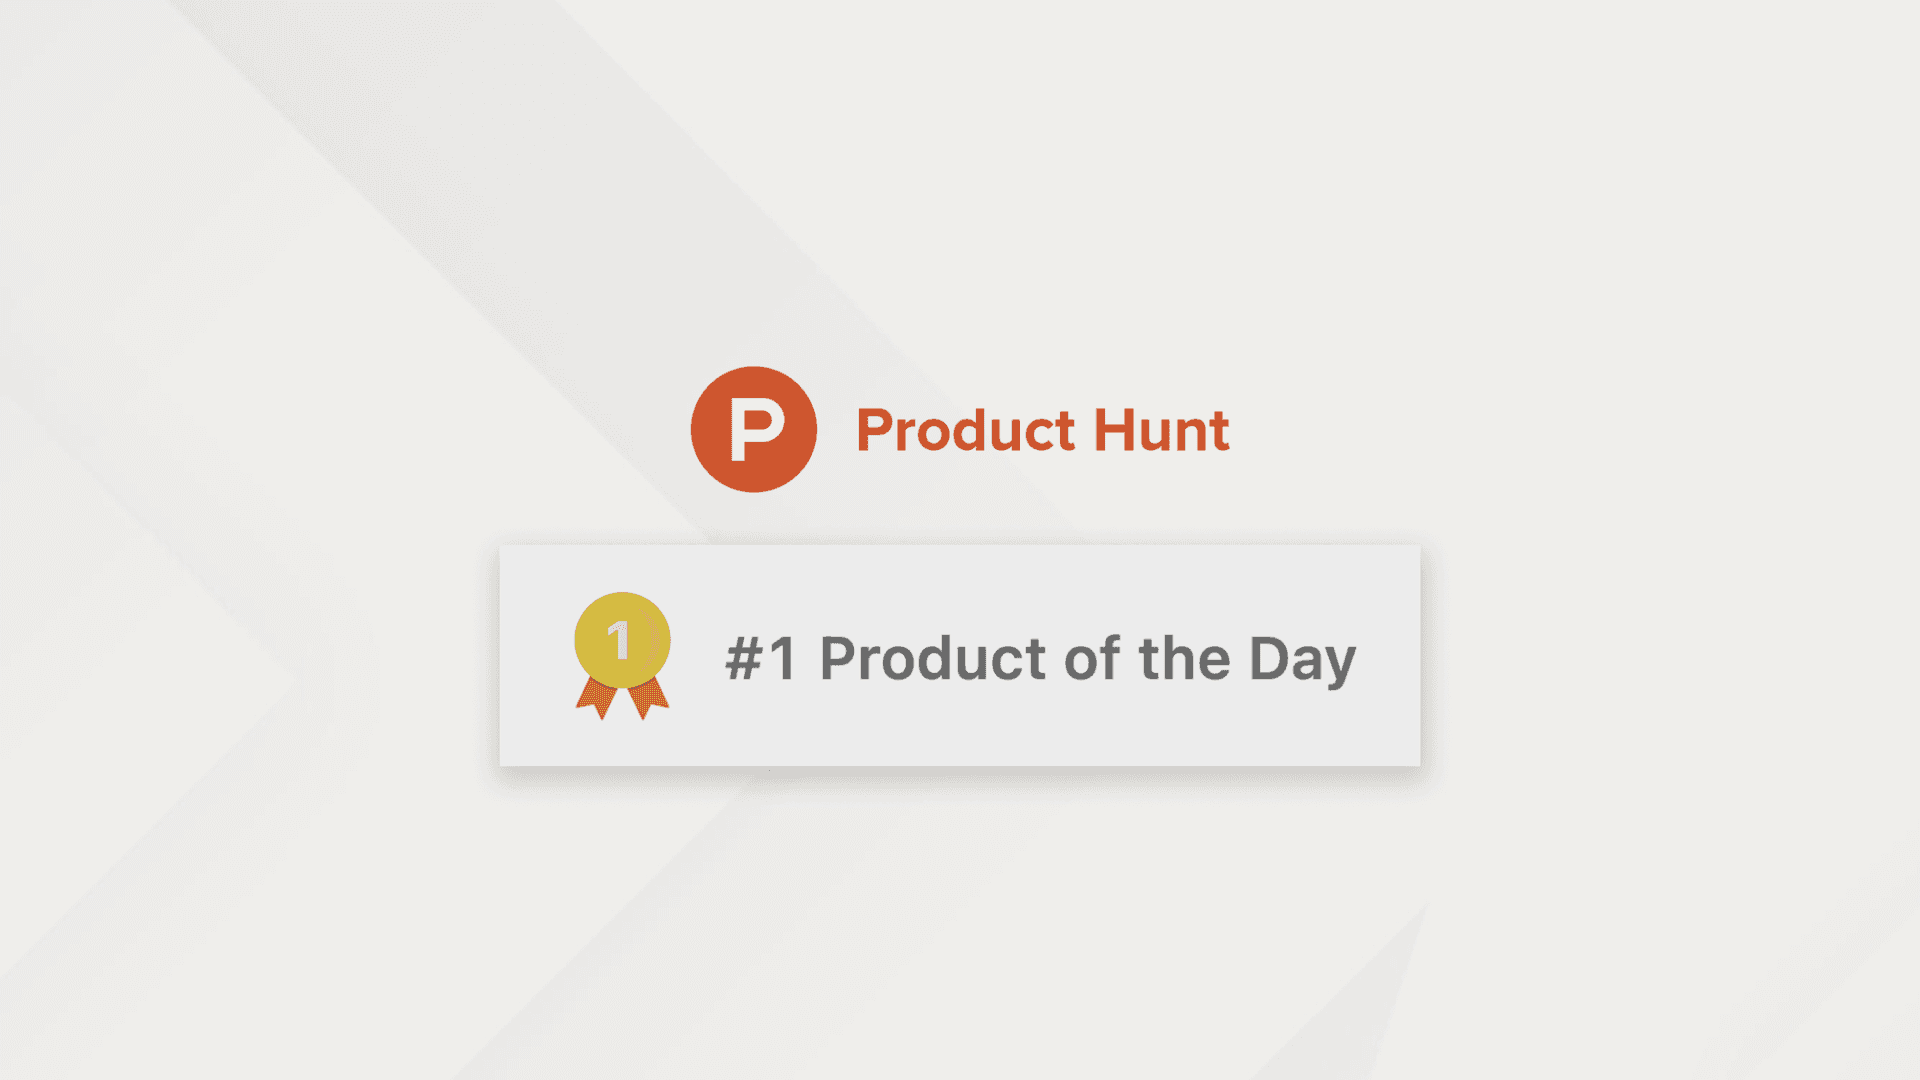Select the "#1 Product of the Day" text
The width and height of the screenshot is (1920, 1080).
(1041, 660)
